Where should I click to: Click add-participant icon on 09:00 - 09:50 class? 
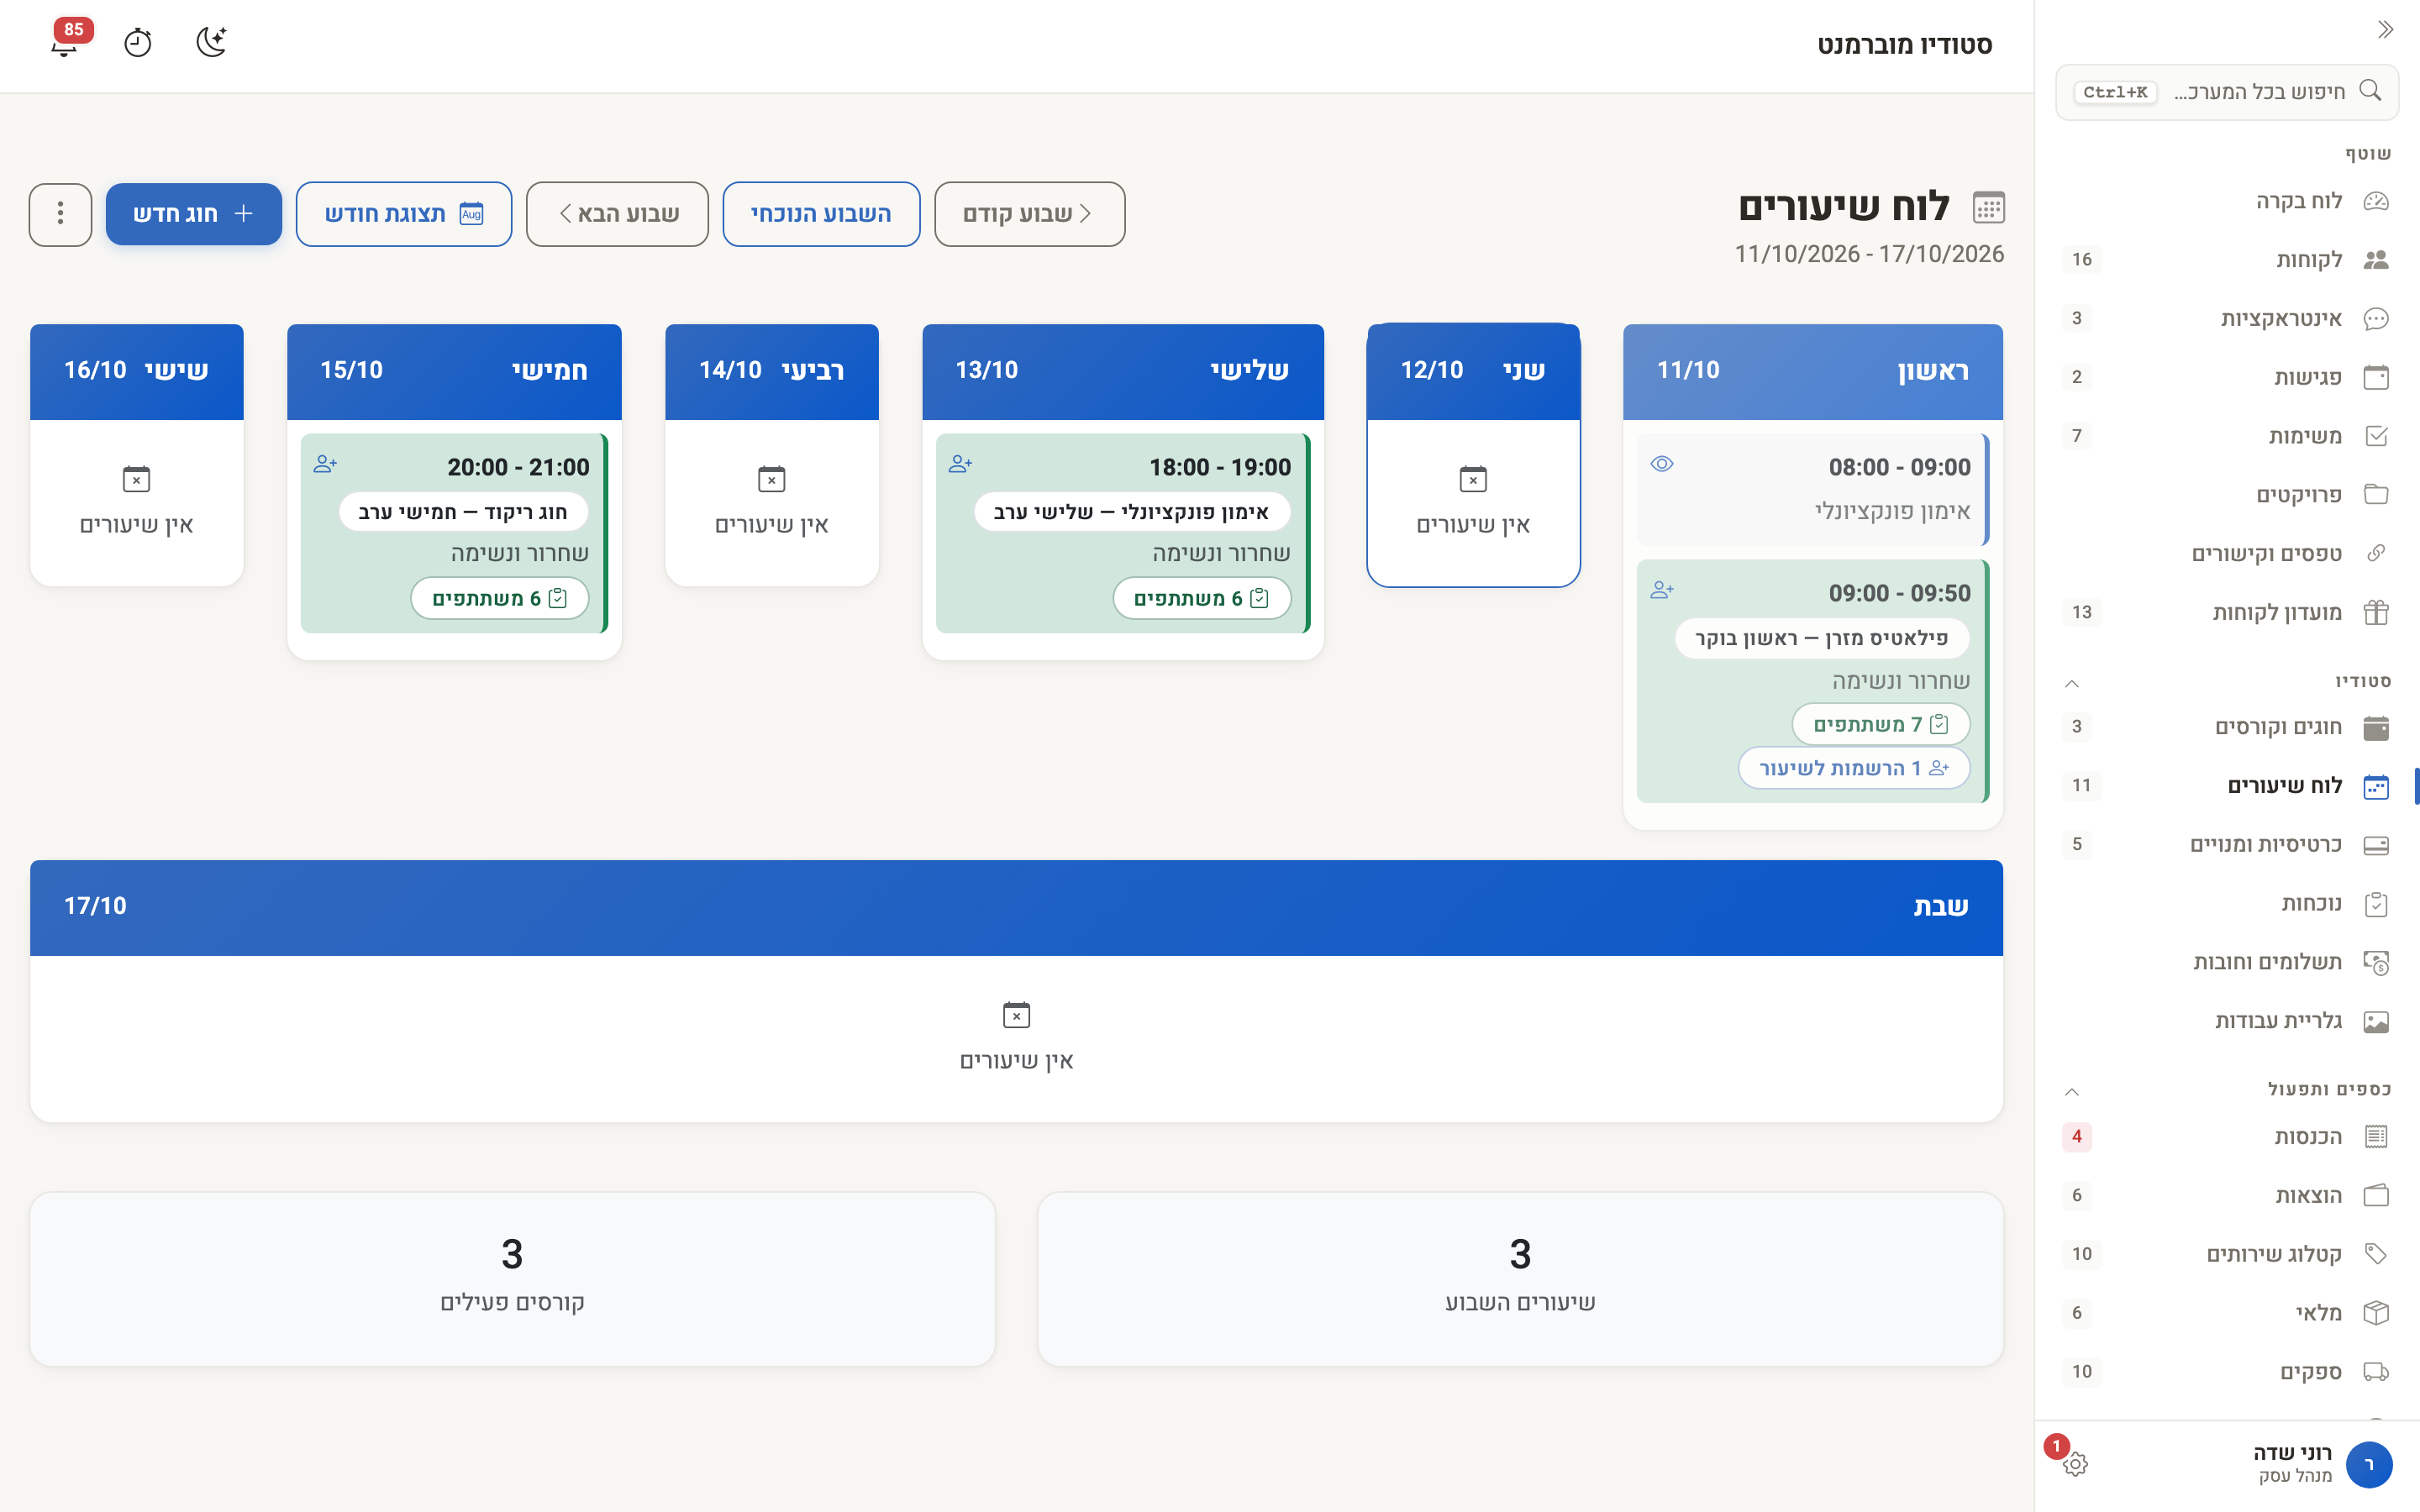click(x=1662, y=590)
